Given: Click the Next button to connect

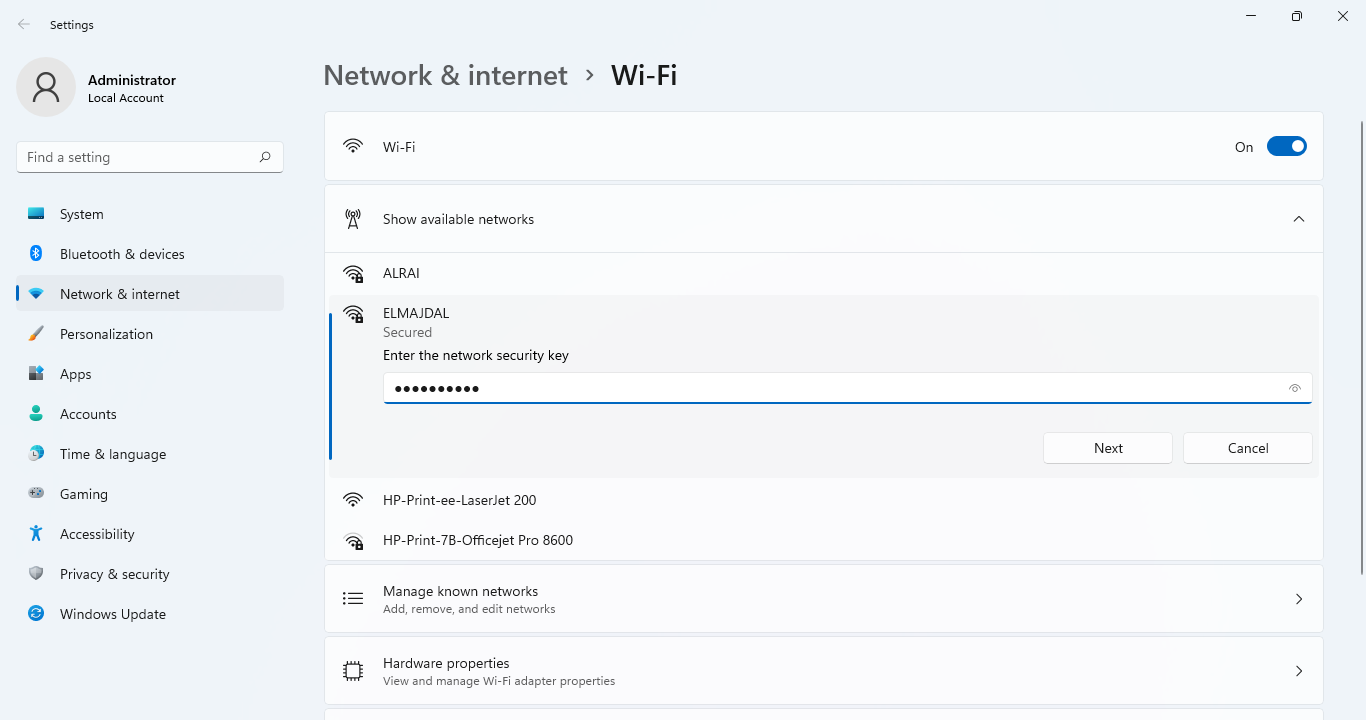Looking at the screenshot, I should click(x=1107, y=447).
